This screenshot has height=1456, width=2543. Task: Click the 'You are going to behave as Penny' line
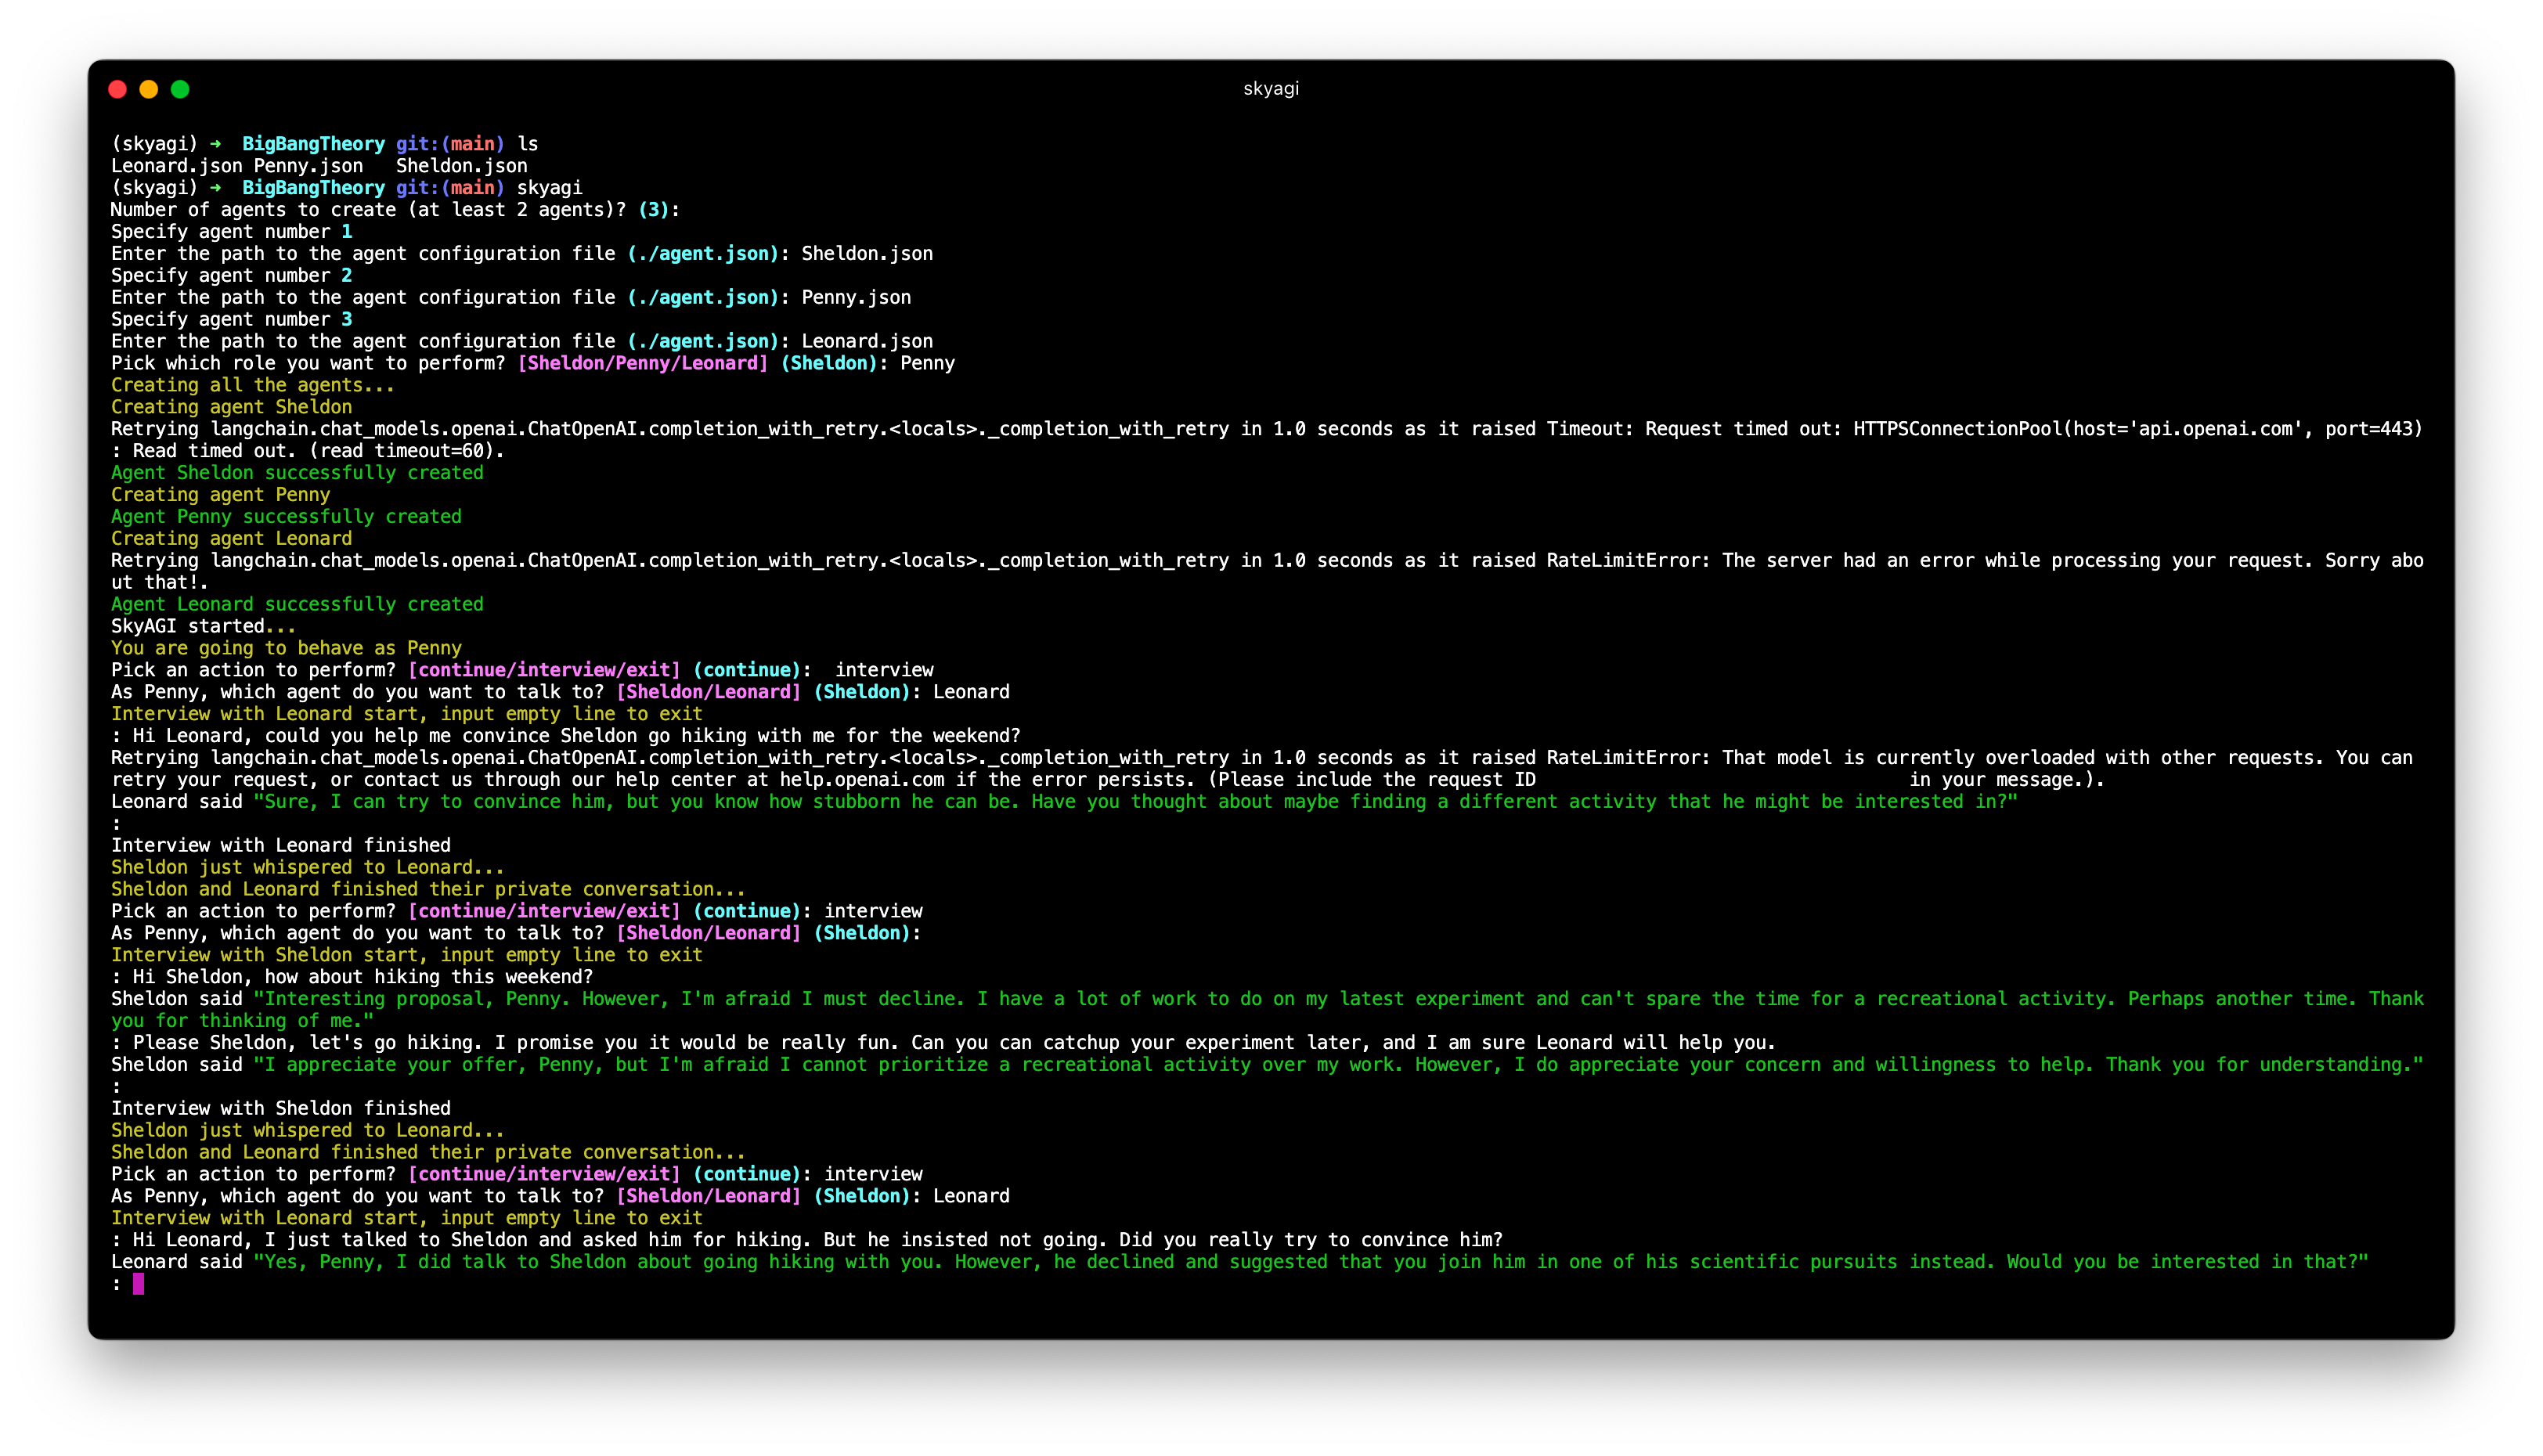[286, 648]
